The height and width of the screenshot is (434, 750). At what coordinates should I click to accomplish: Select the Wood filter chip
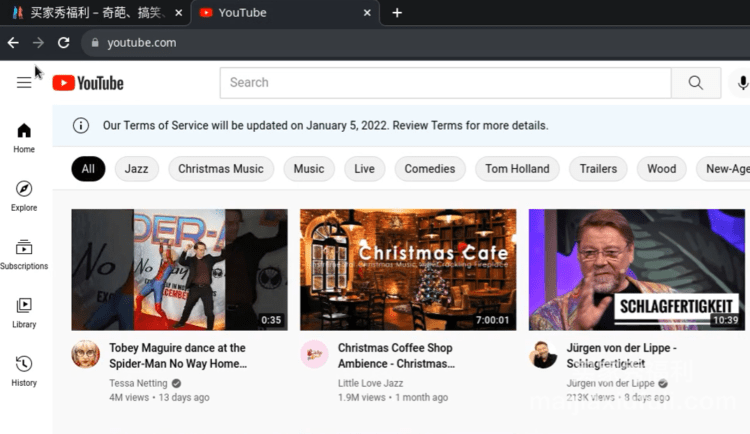coord(662,169)
